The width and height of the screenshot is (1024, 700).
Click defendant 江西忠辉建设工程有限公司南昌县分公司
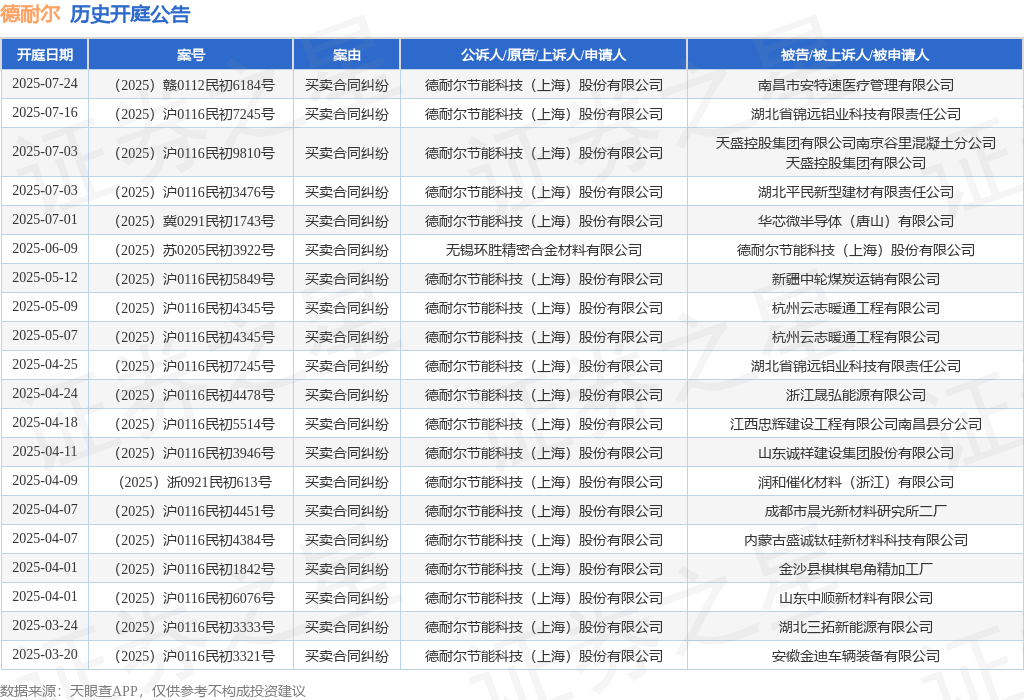point(856,424)
